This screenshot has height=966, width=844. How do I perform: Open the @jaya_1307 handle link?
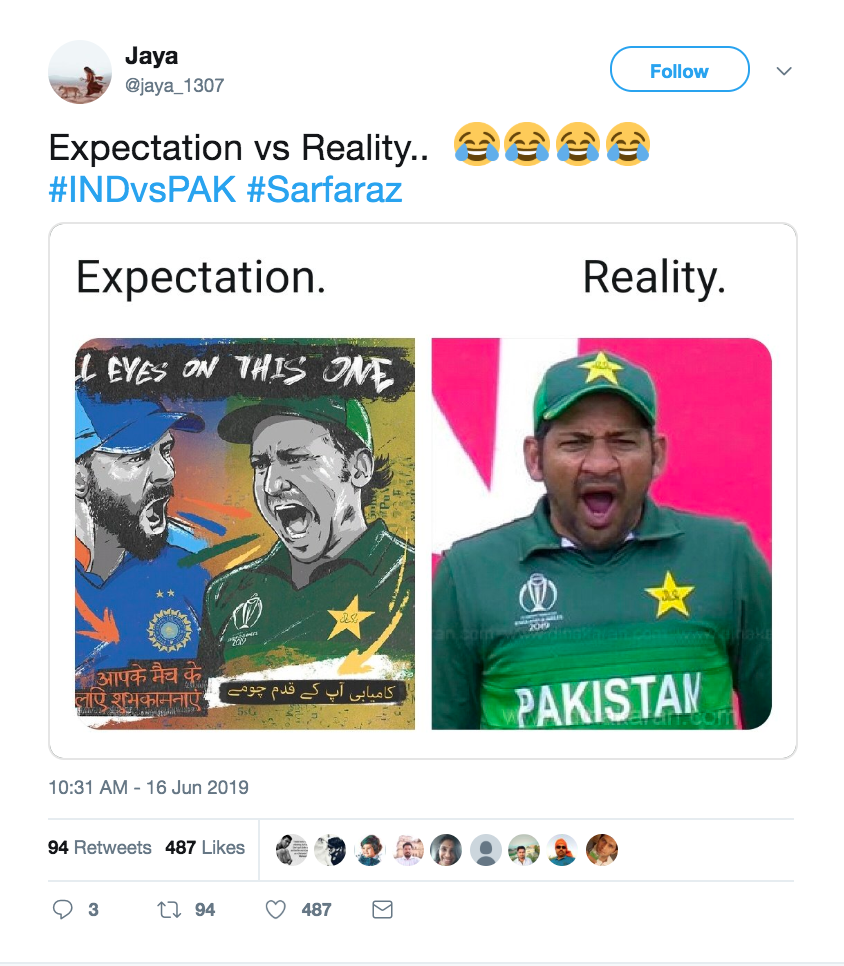(174, 86)
